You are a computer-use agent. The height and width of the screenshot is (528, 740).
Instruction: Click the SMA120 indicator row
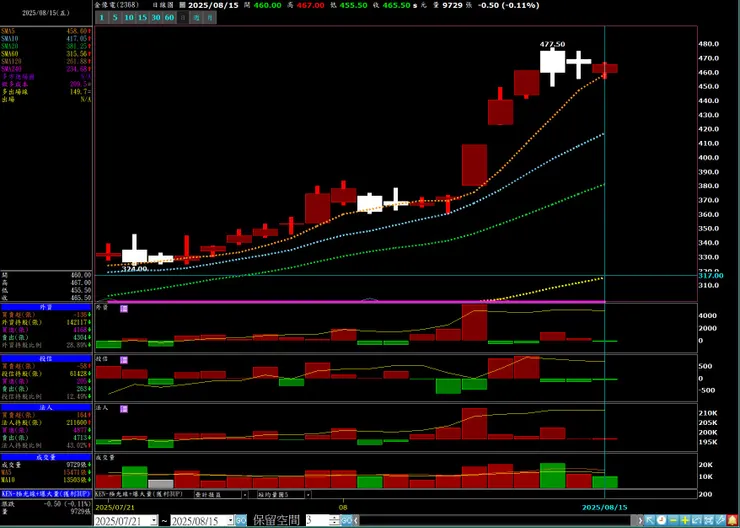(x=46, y=61)
